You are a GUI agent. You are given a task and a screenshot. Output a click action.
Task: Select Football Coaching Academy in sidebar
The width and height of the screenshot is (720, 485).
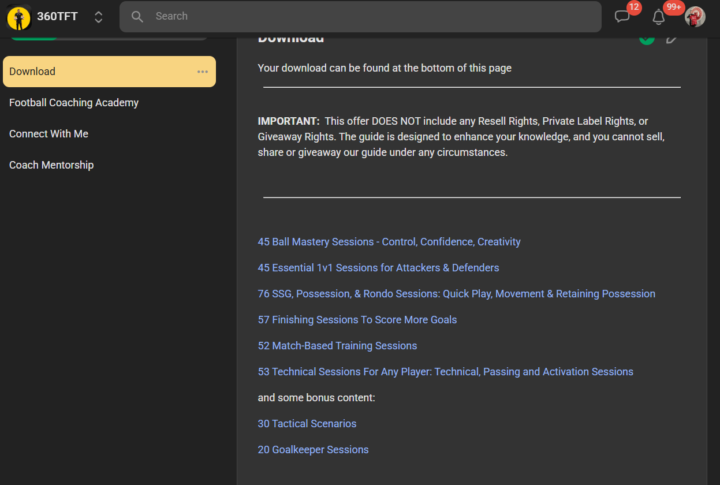74,103
